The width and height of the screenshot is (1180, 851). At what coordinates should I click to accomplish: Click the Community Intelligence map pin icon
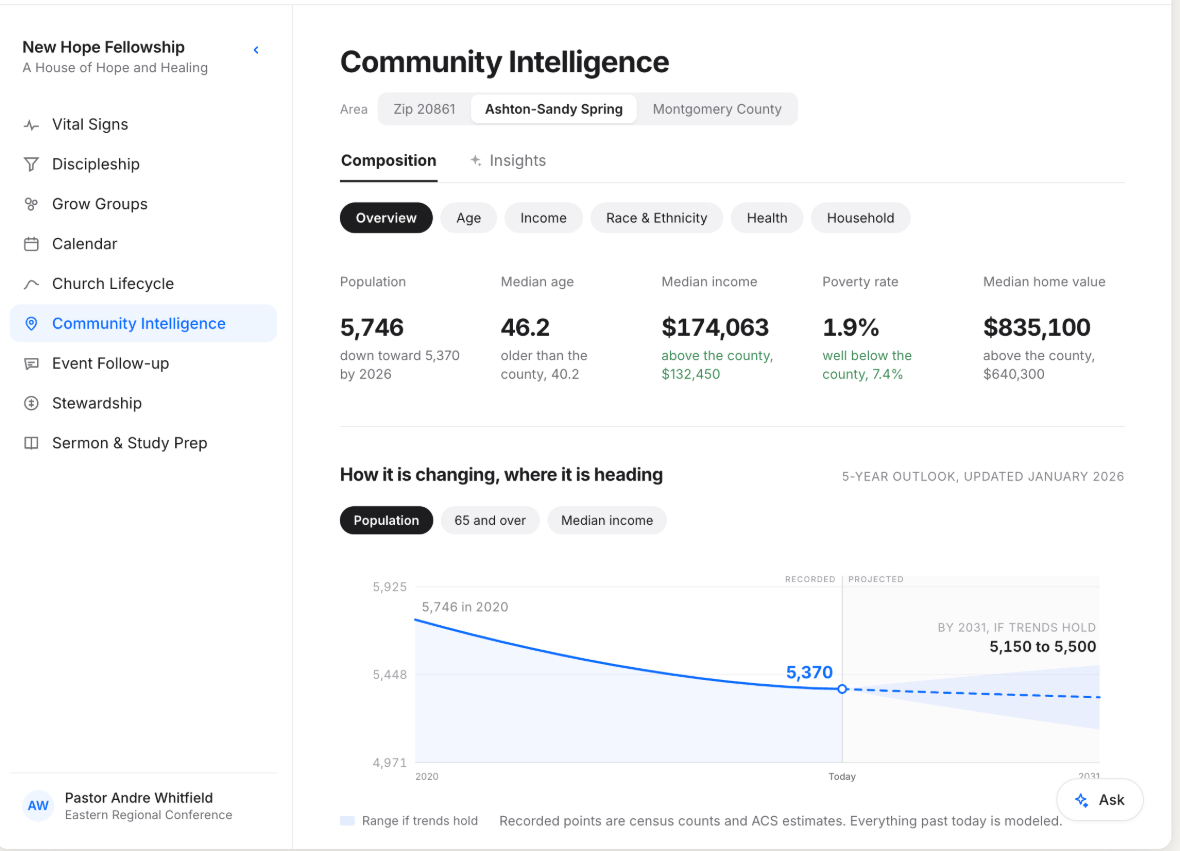point(31,324)
